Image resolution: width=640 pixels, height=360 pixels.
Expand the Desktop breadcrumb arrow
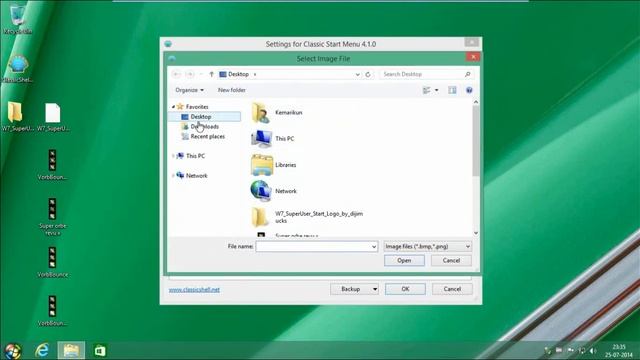[x=255, y=74]
